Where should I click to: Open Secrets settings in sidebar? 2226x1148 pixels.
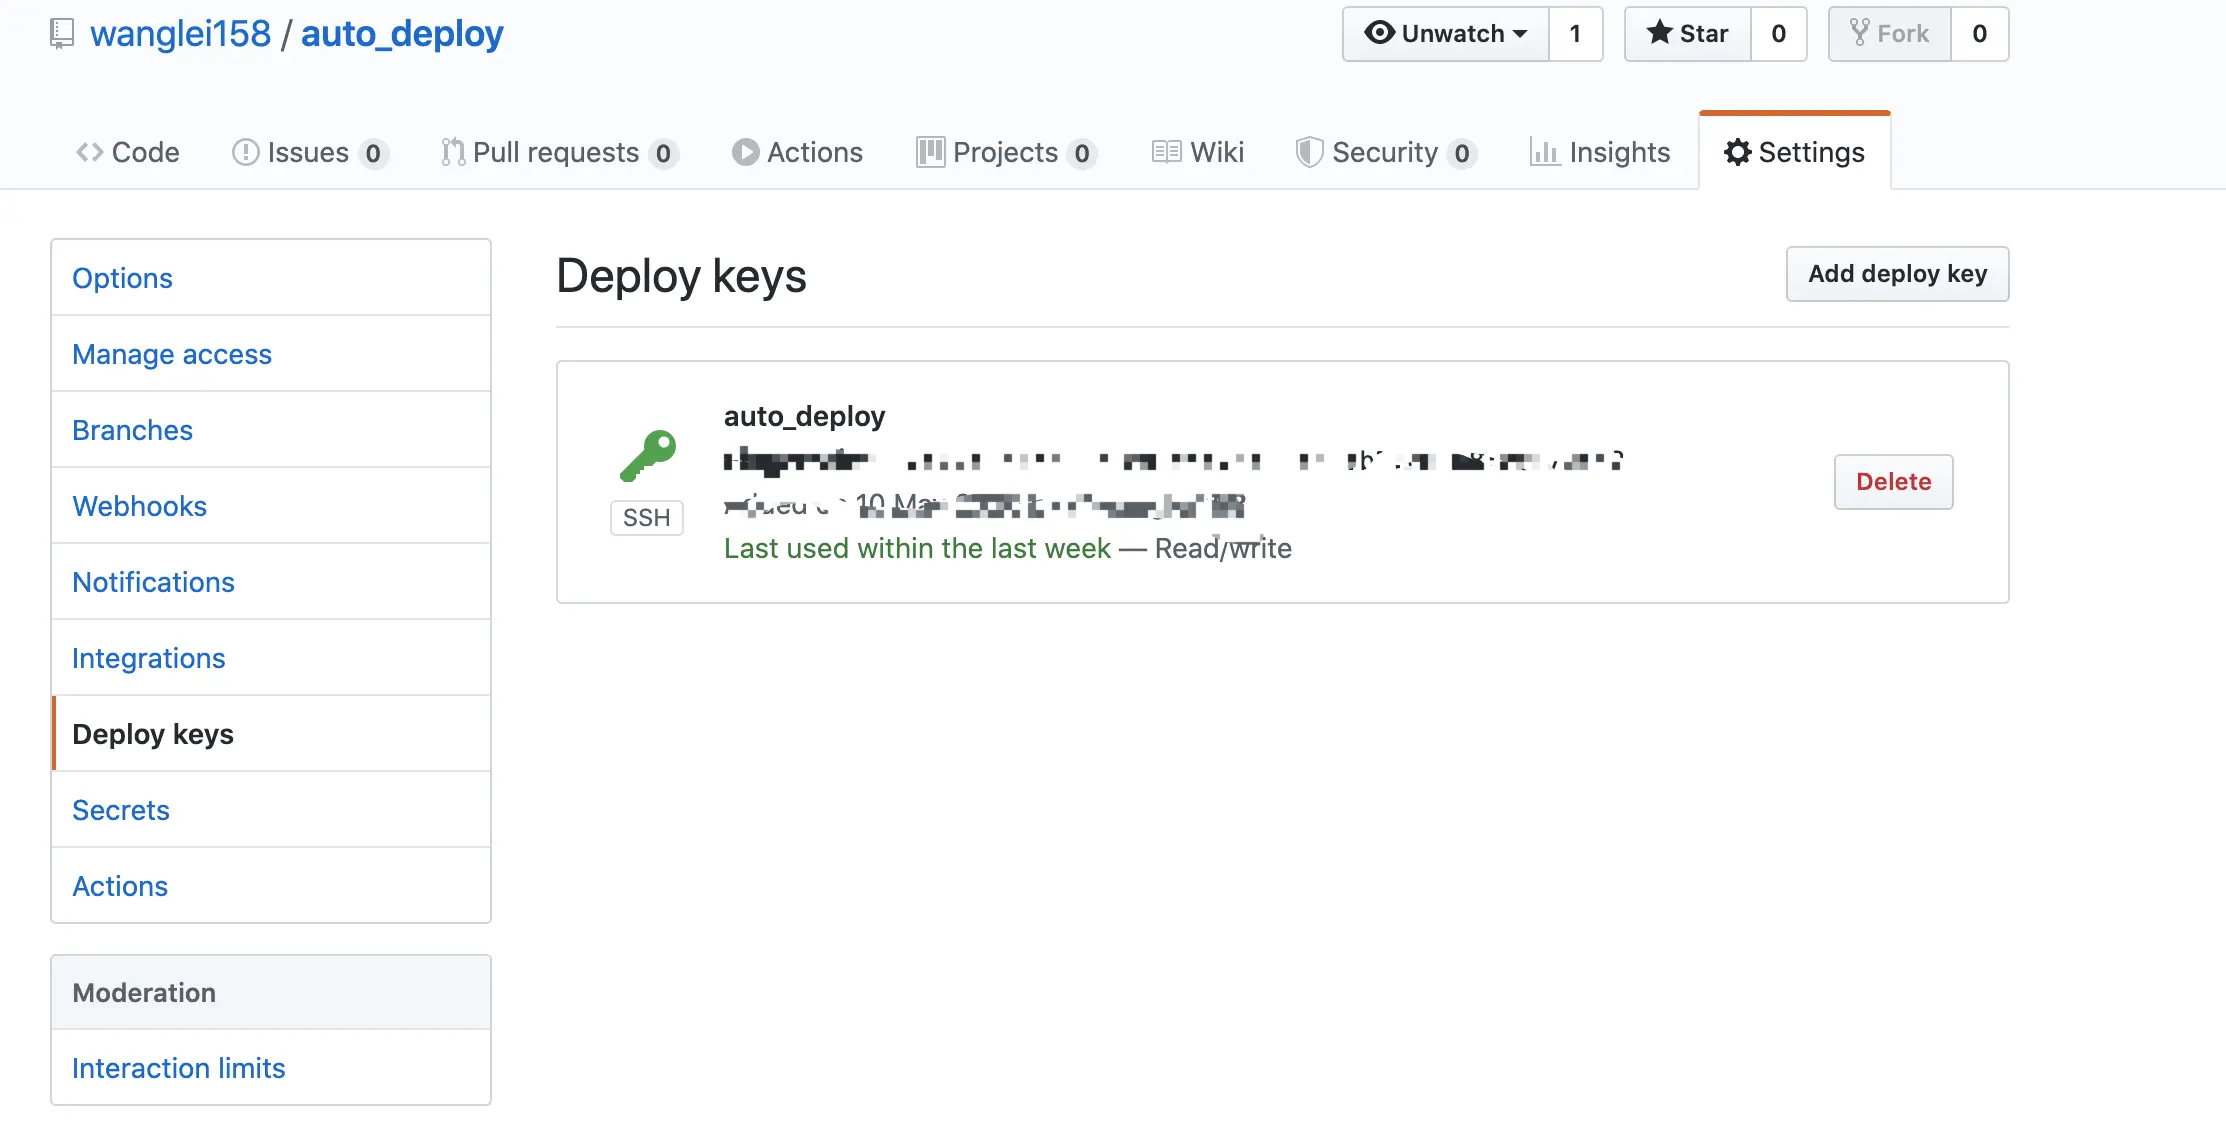pos(120,810)
